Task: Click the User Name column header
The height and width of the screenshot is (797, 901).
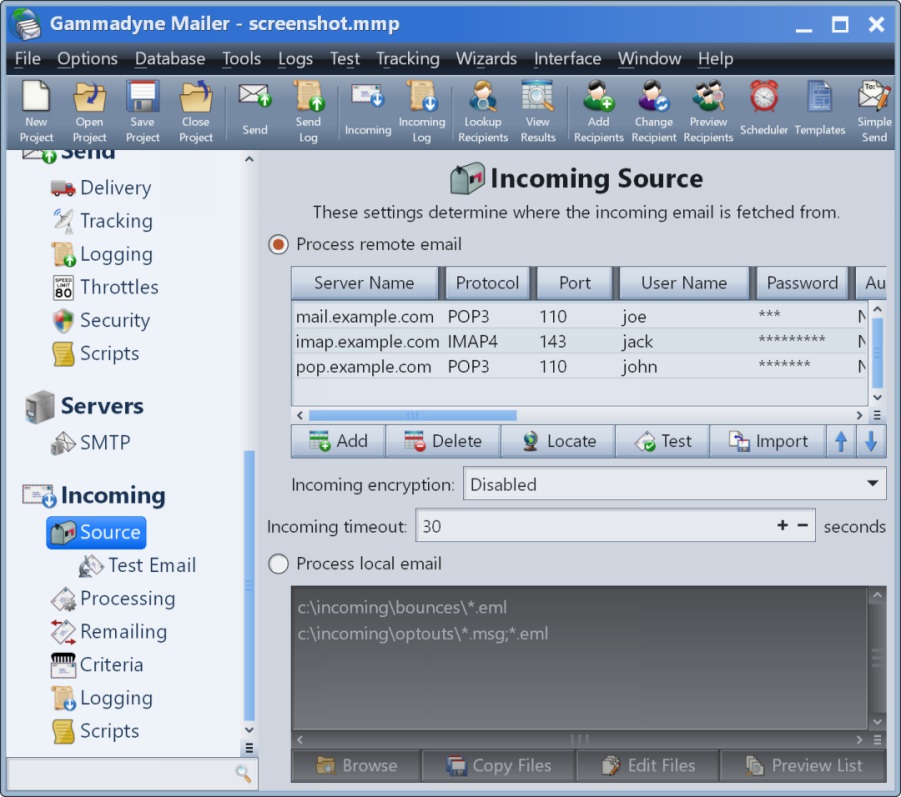Action: point(684,283)
